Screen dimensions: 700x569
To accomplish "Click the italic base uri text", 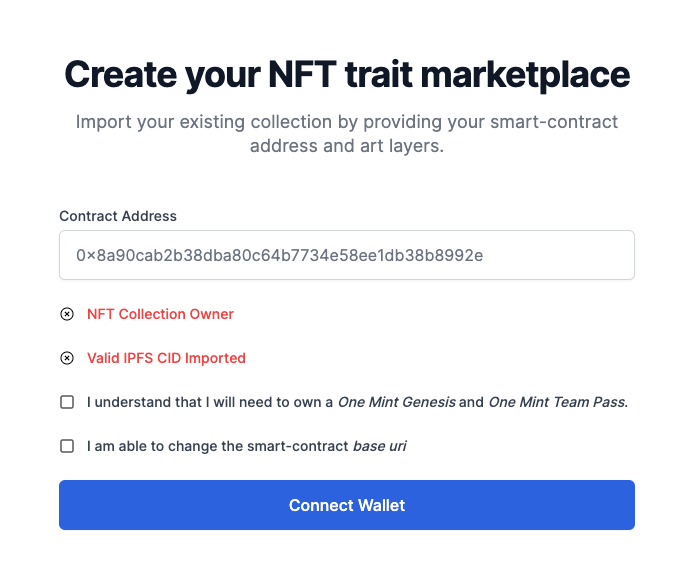I will (379, 446).
